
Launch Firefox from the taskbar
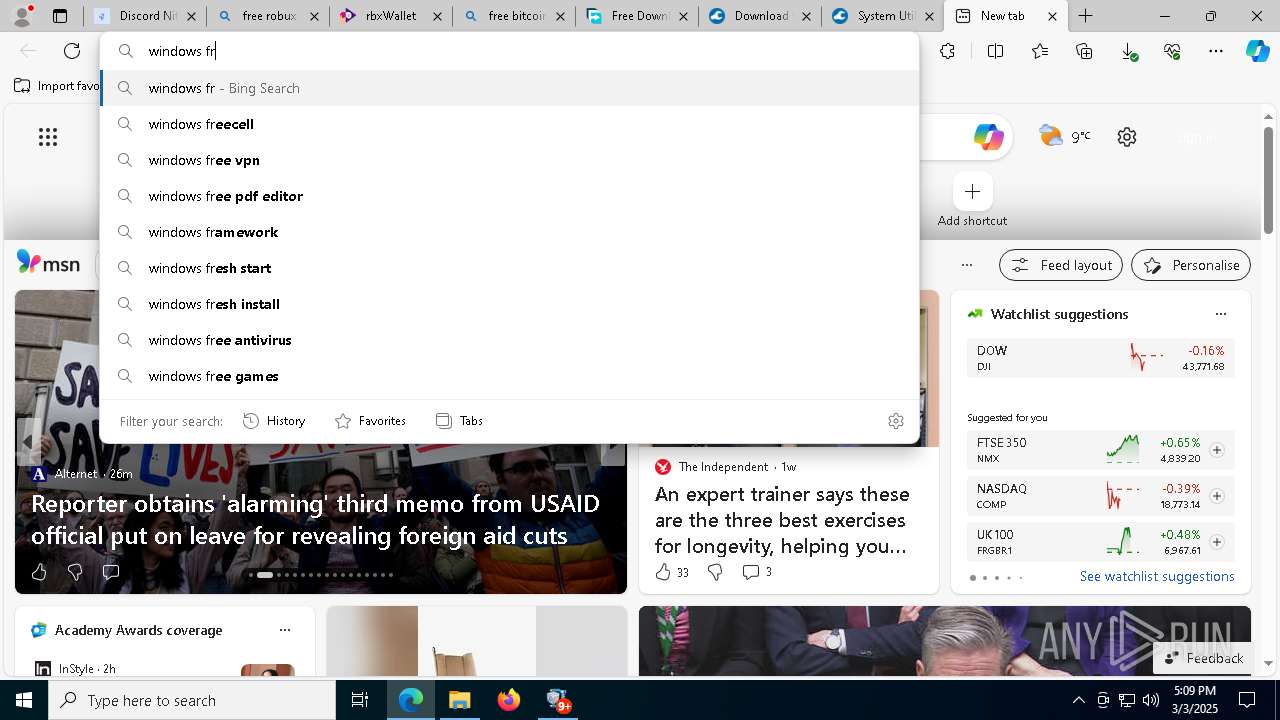(x=509, y=700)
